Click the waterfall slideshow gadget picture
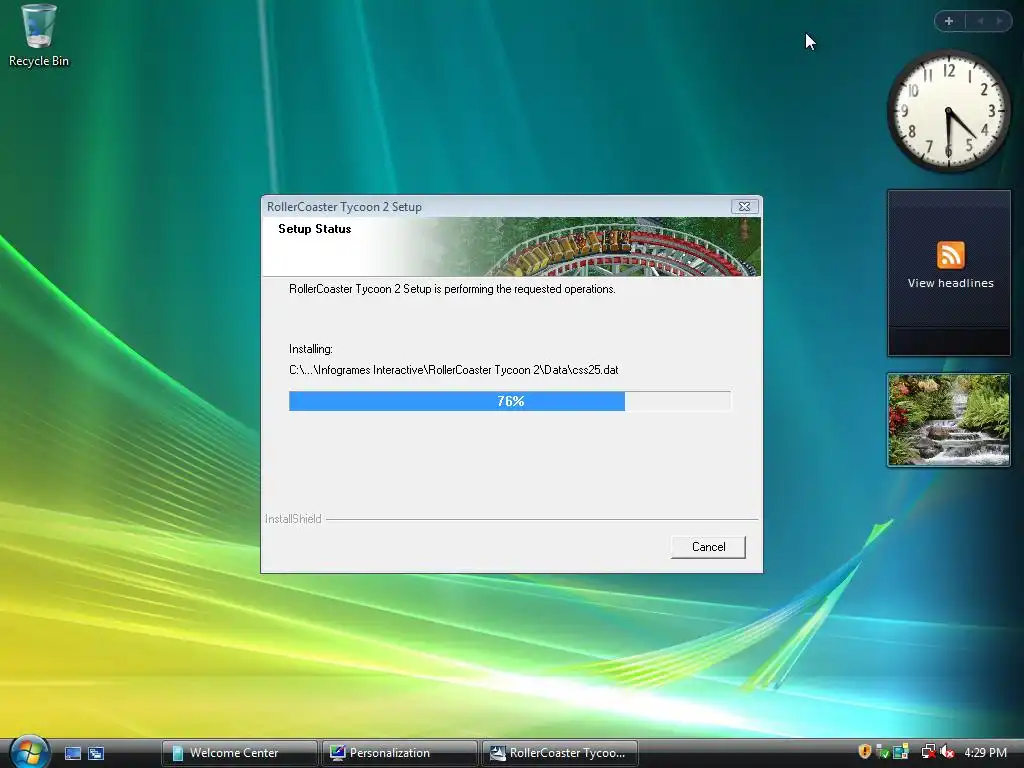The width and height of the screenshot is (1024, 768). [x=948, y=420]
